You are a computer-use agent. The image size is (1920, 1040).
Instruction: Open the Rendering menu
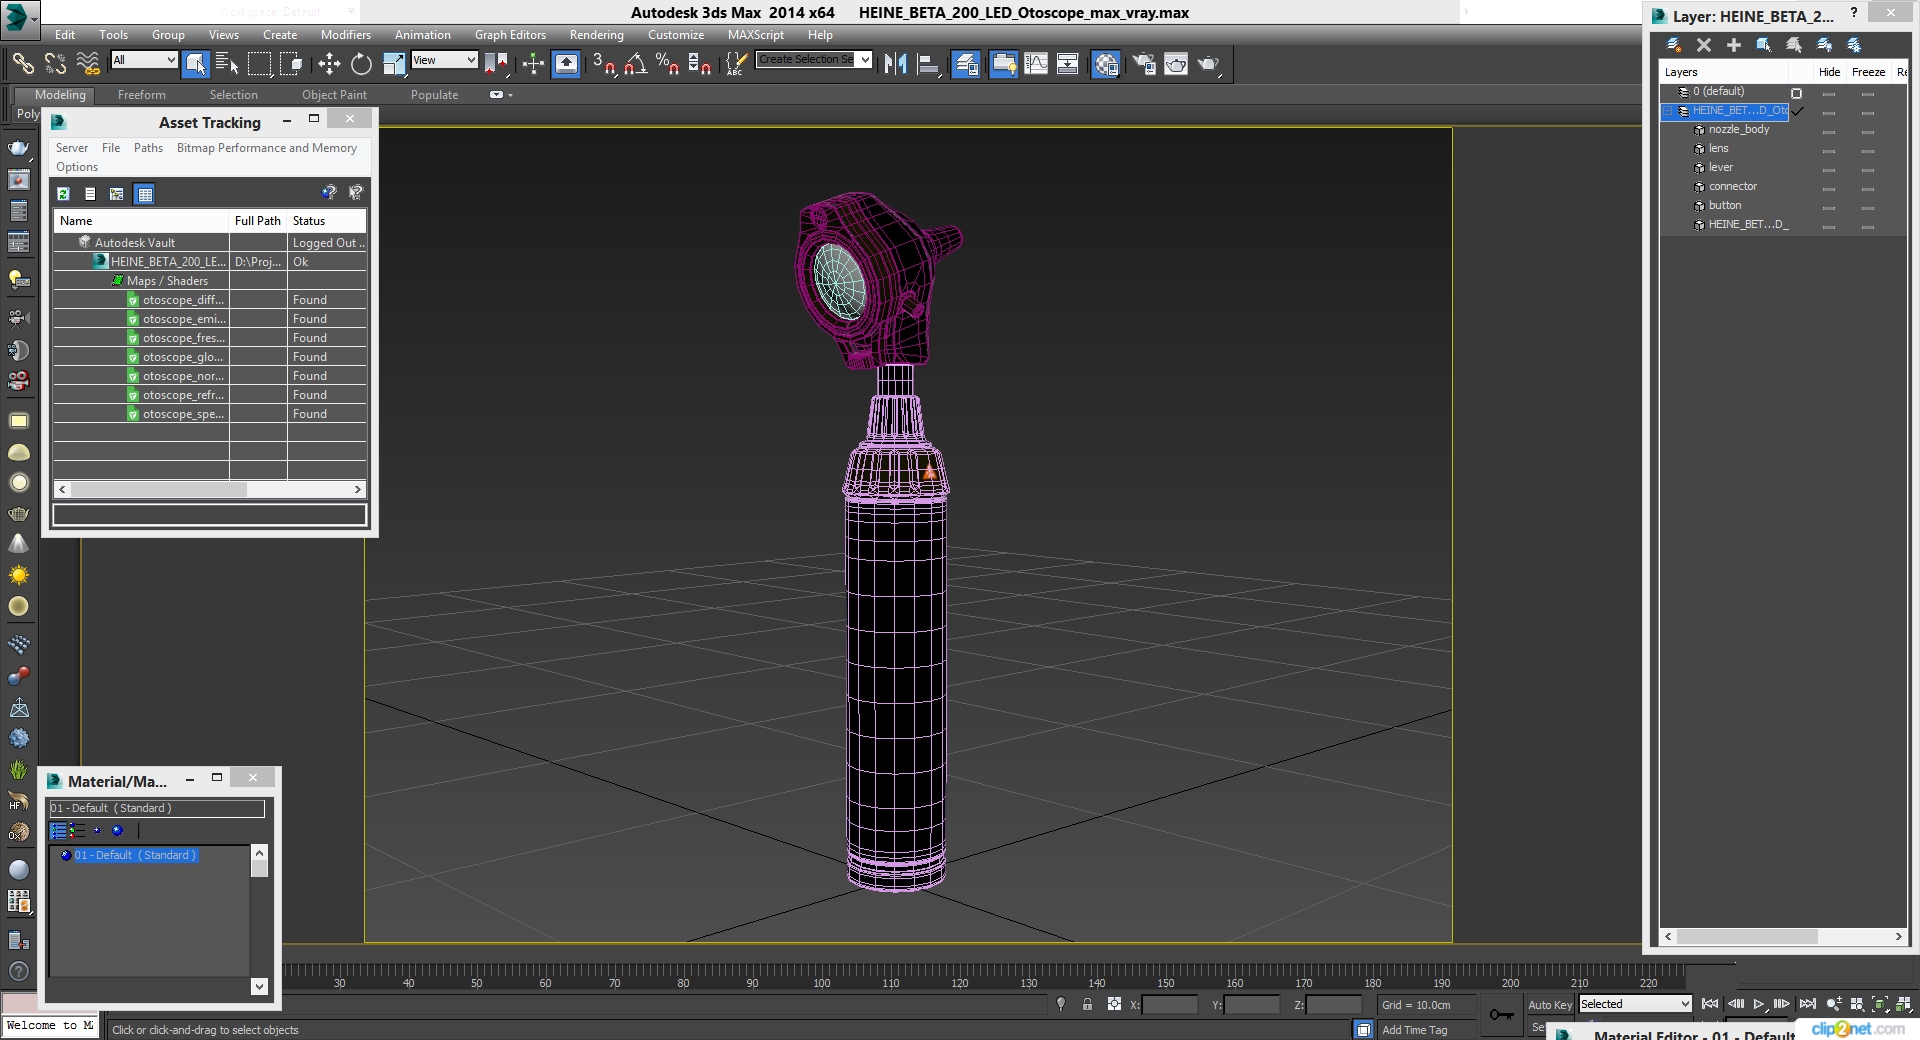click(597, 34)
